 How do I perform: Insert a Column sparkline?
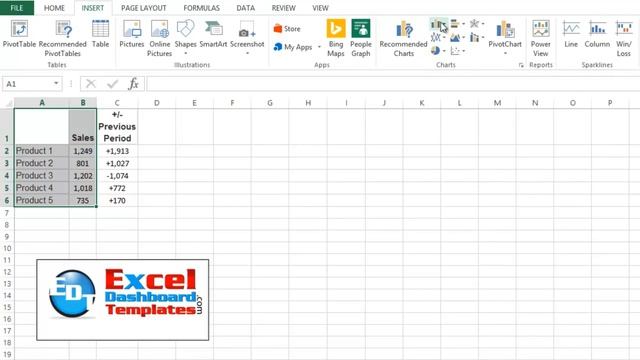click(597, 34)
